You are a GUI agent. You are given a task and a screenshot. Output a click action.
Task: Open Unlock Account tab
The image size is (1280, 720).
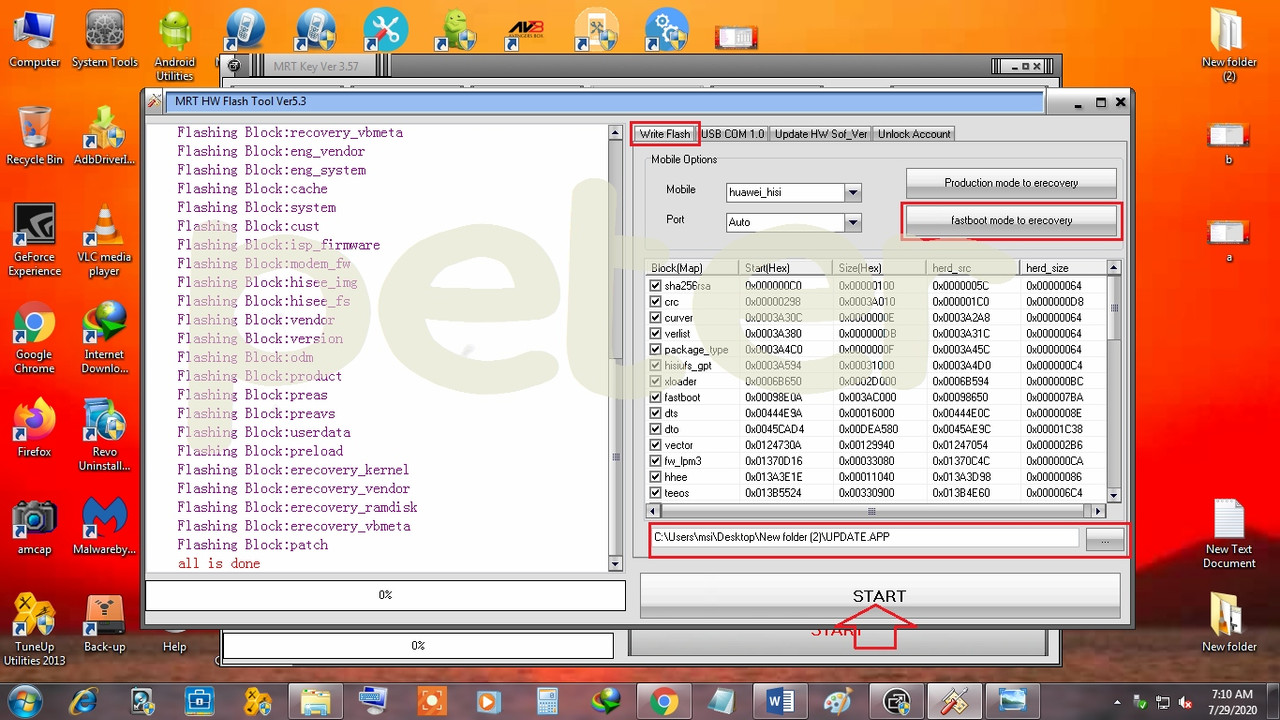[x=914, y=134]
